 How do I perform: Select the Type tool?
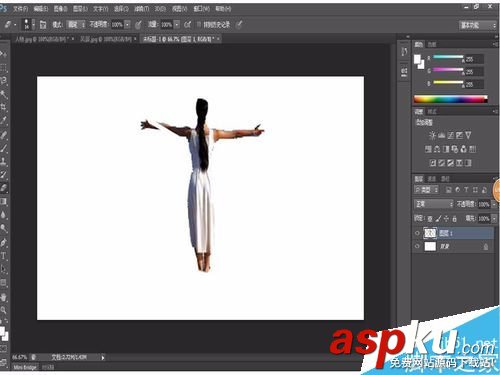3,256
